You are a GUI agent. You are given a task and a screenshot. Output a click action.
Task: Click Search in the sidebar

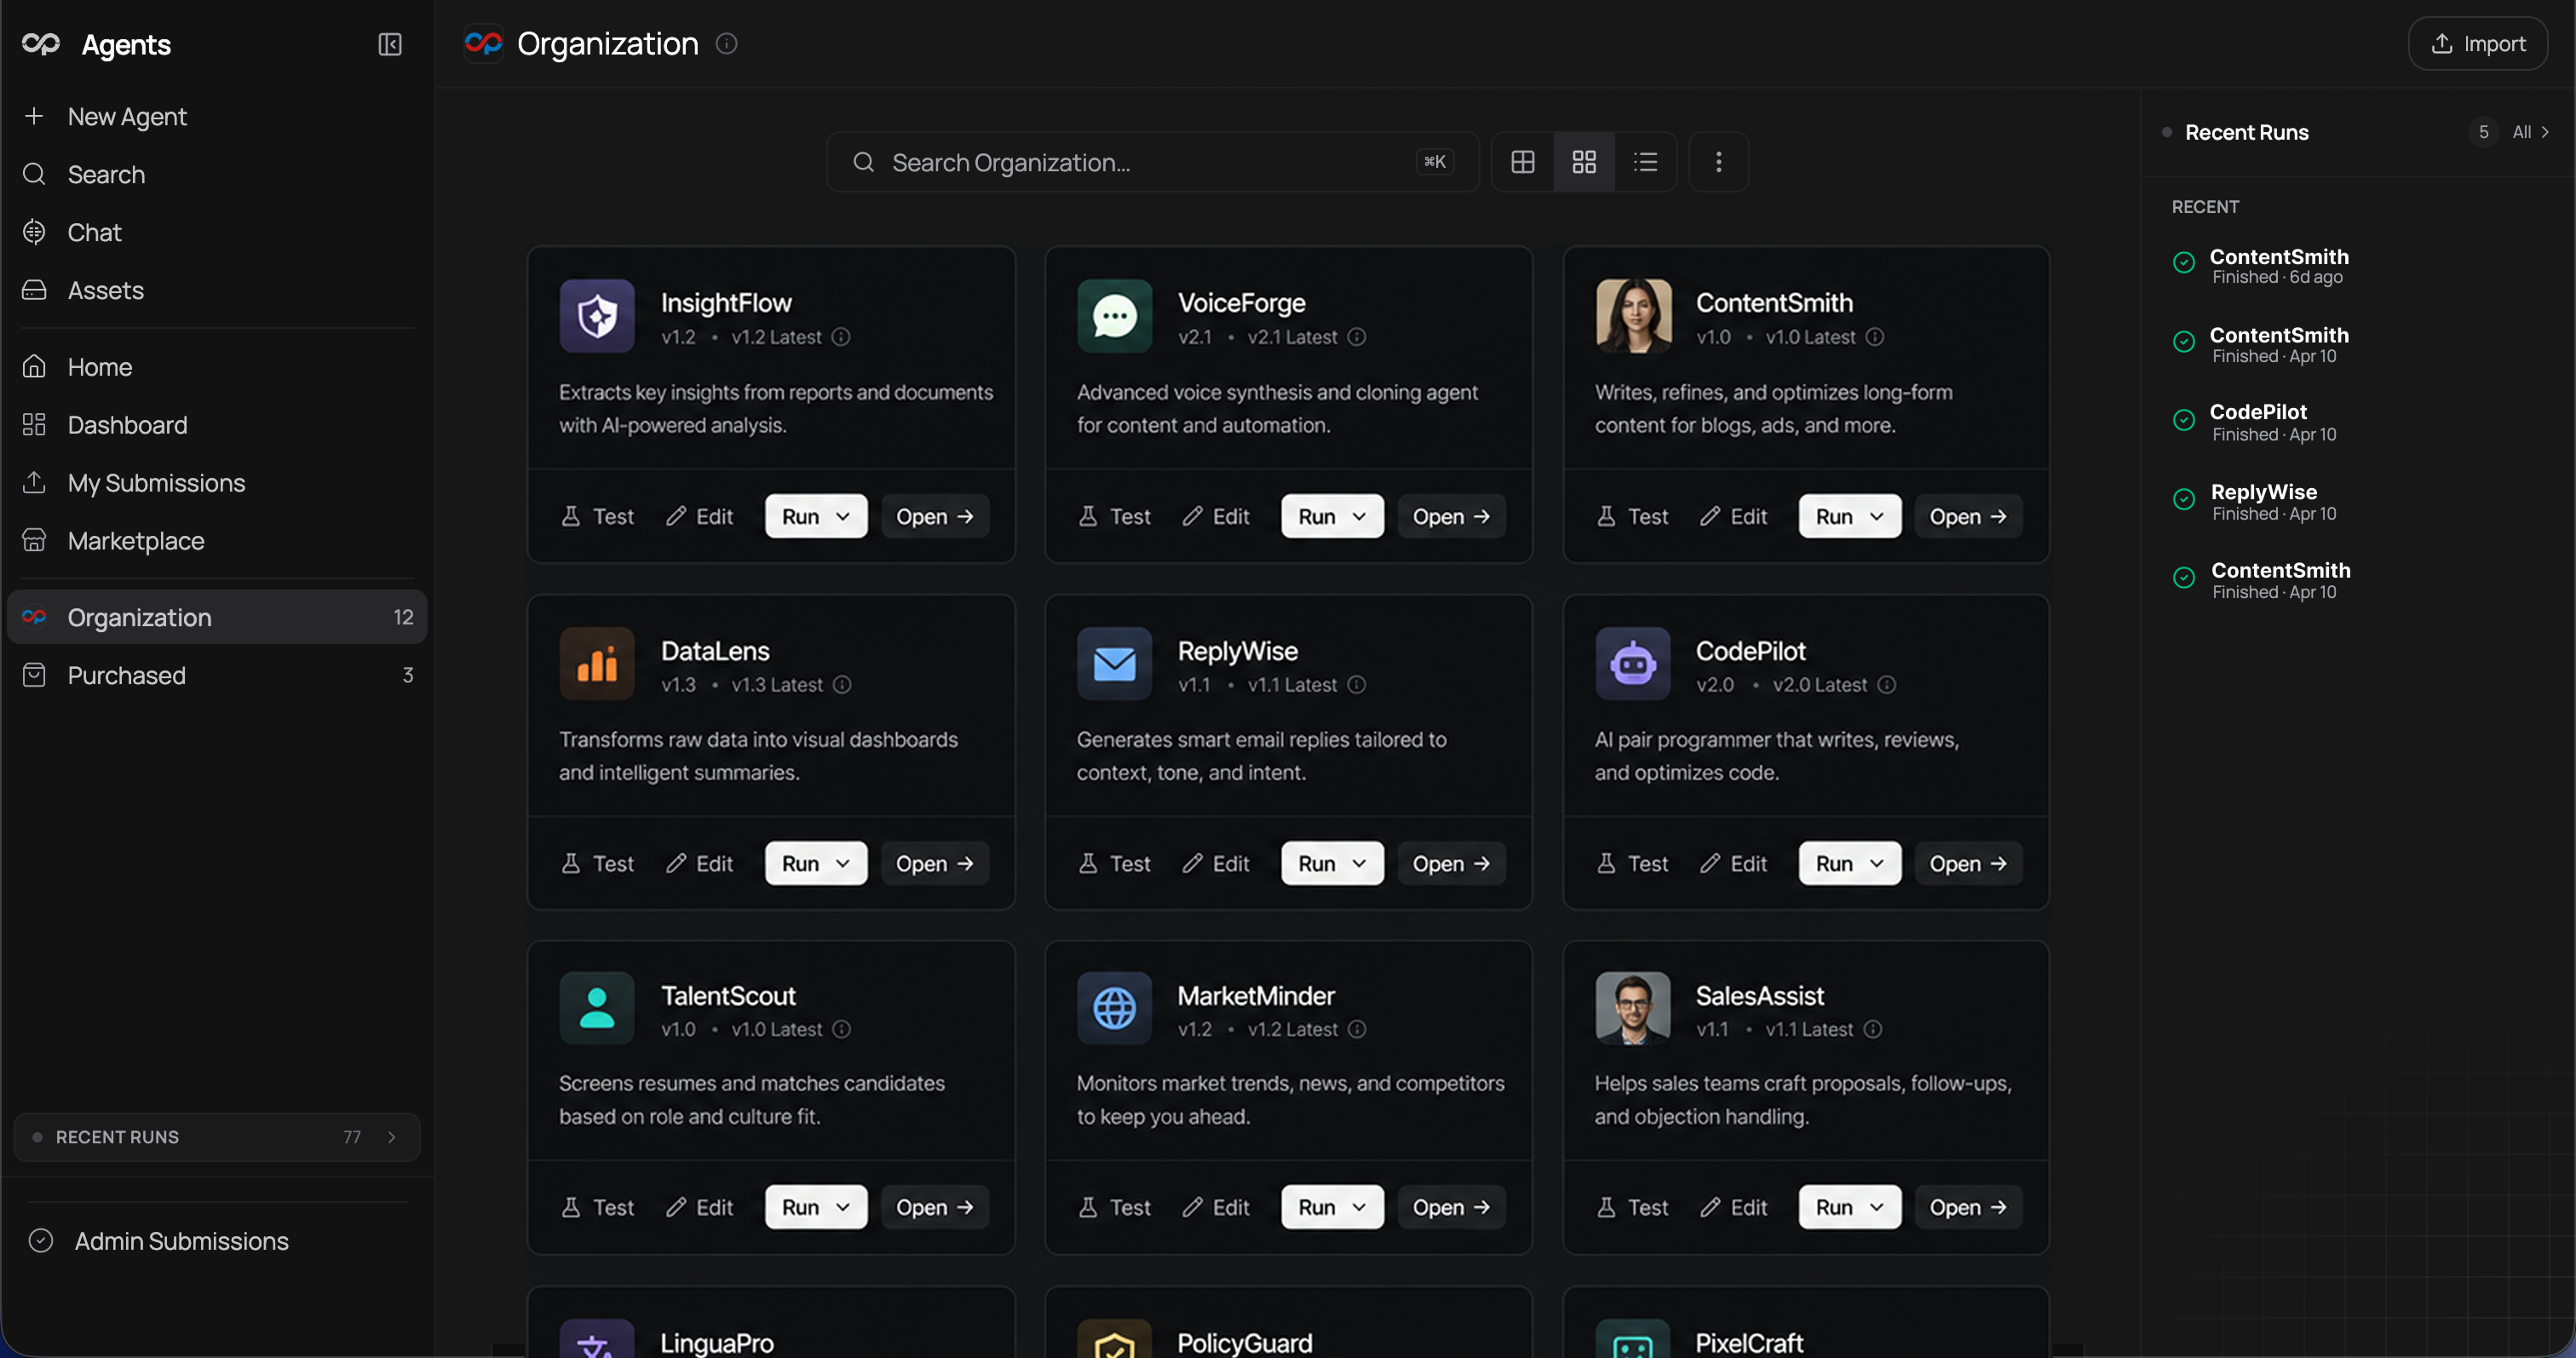pos(217,174)
